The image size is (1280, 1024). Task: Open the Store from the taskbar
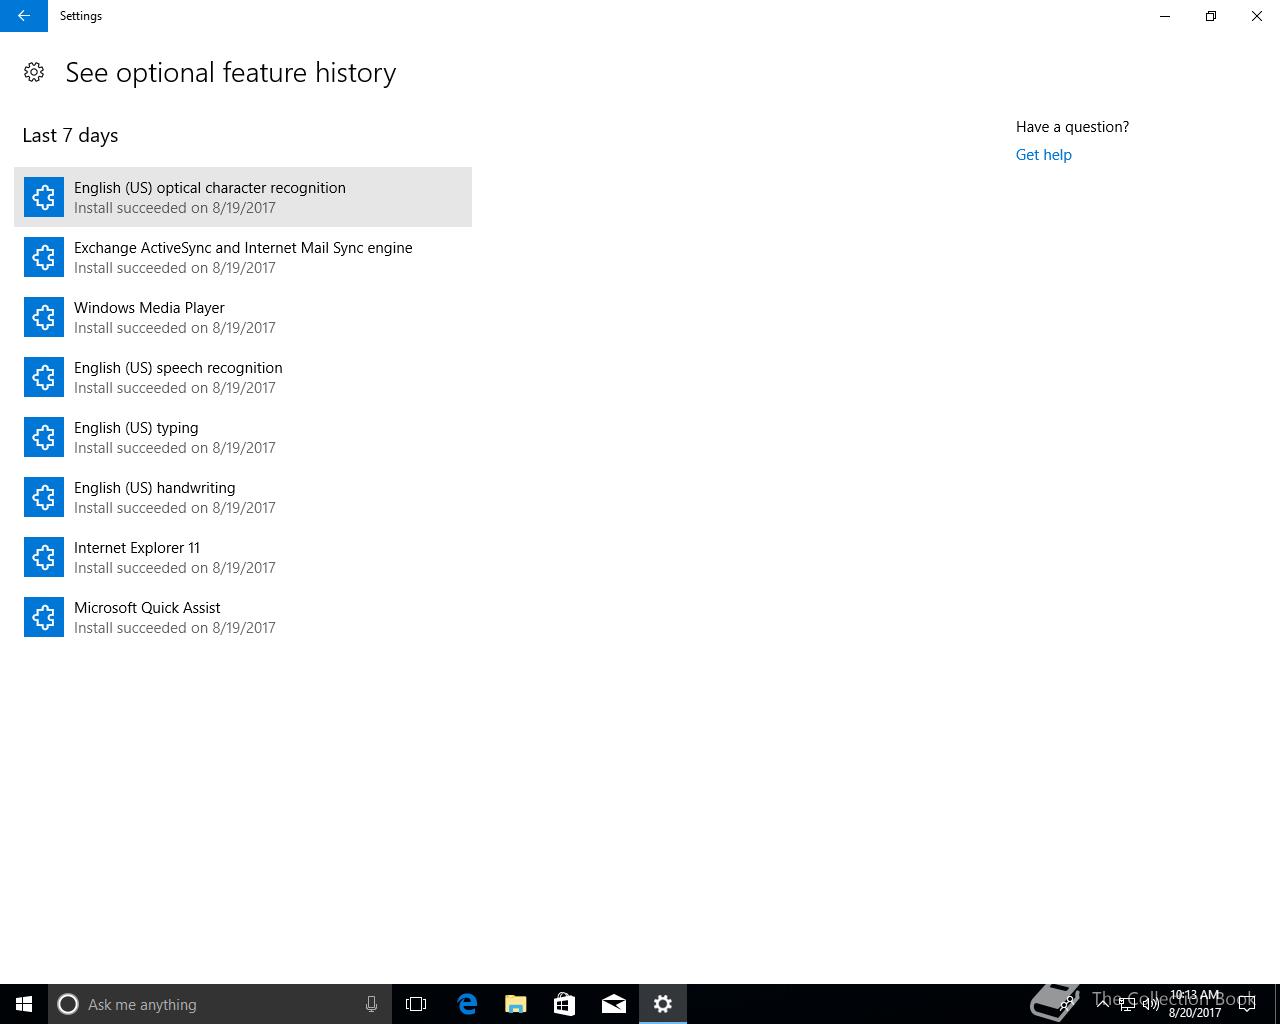pyautogui.click(x=565, y=1004)
